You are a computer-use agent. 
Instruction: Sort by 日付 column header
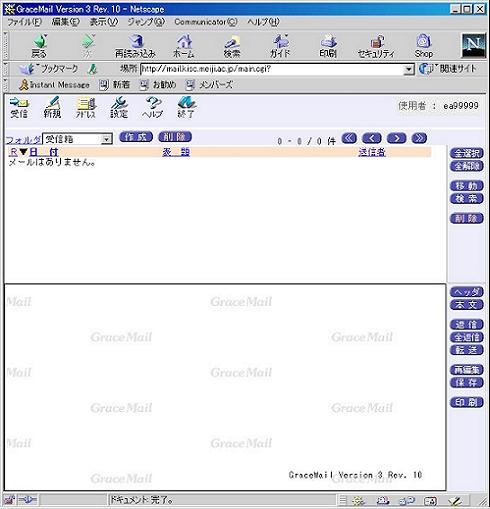[44, 152]
